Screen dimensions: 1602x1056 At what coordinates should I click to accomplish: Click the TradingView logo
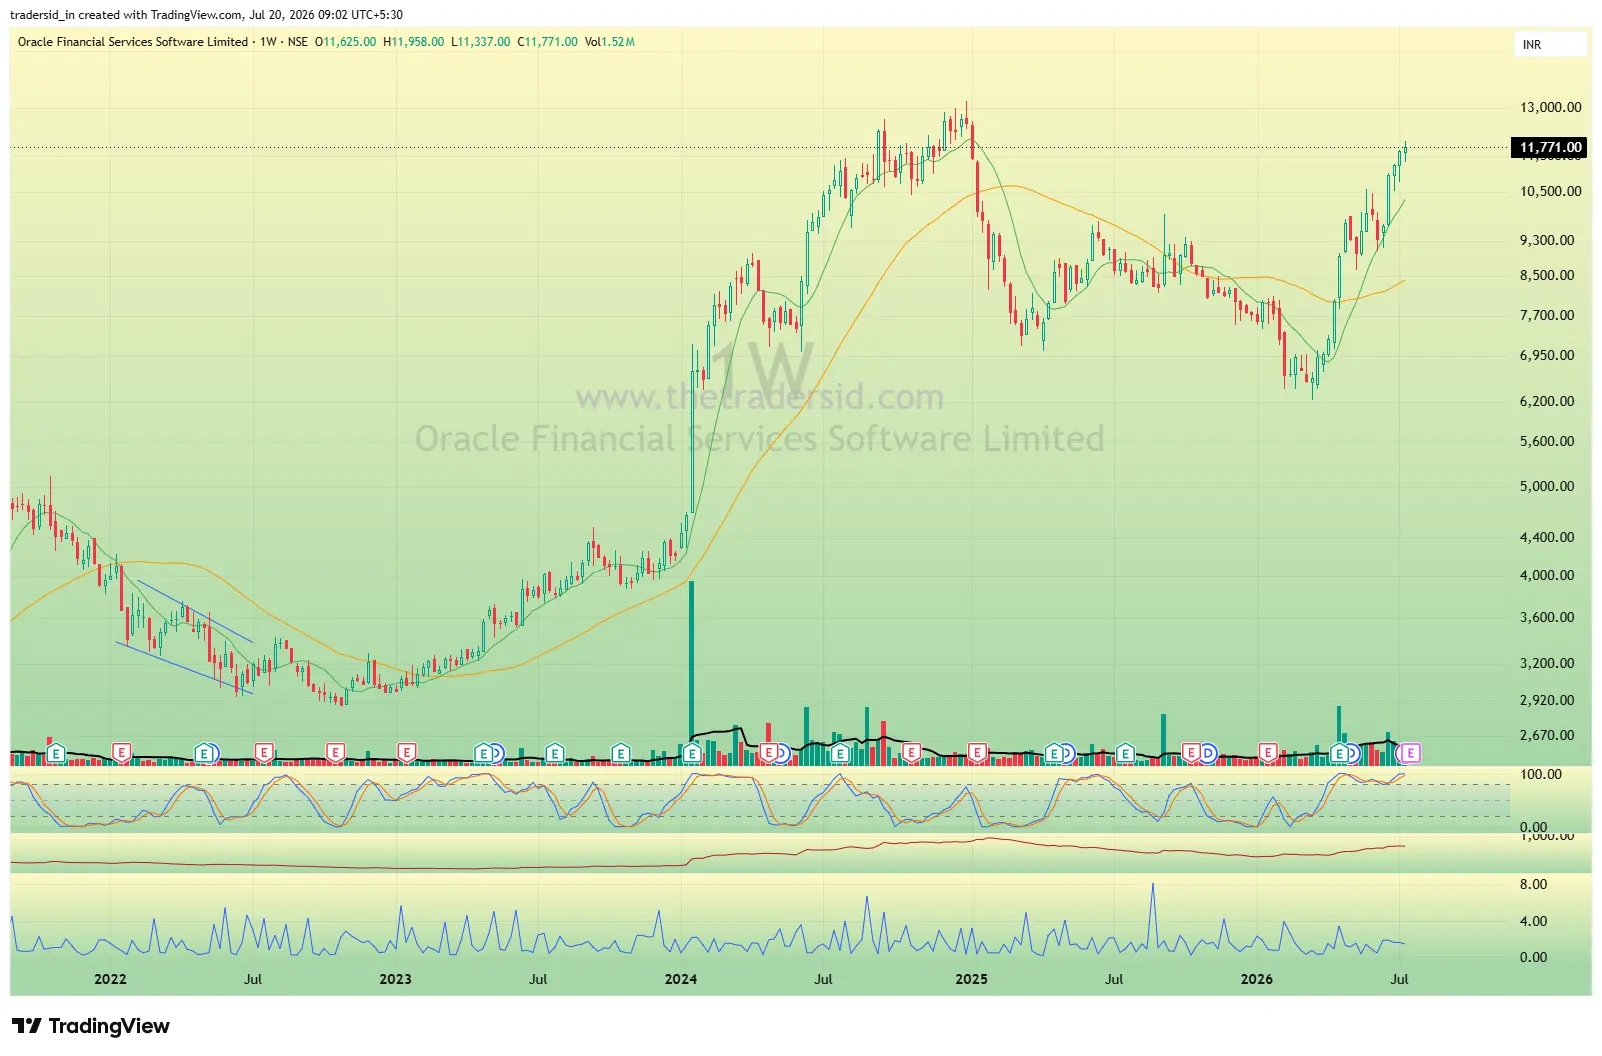(91, 1026)
